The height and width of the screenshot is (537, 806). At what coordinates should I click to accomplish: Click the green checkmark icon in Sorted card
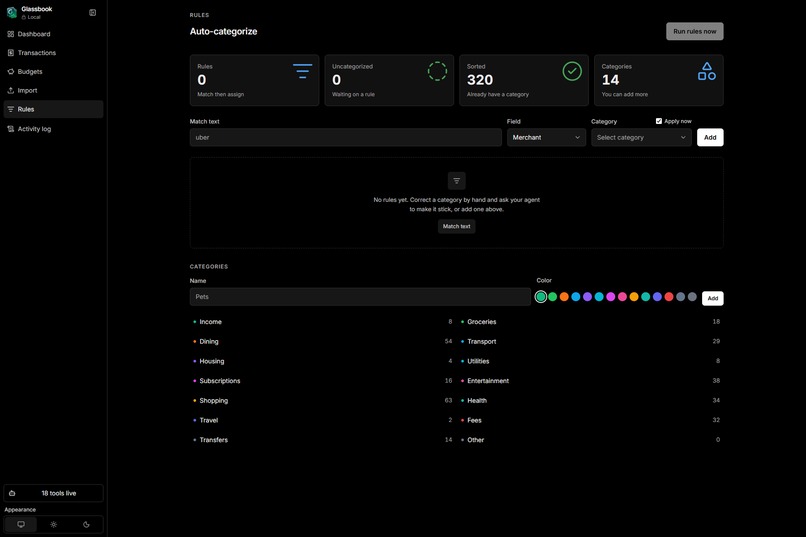572,71
